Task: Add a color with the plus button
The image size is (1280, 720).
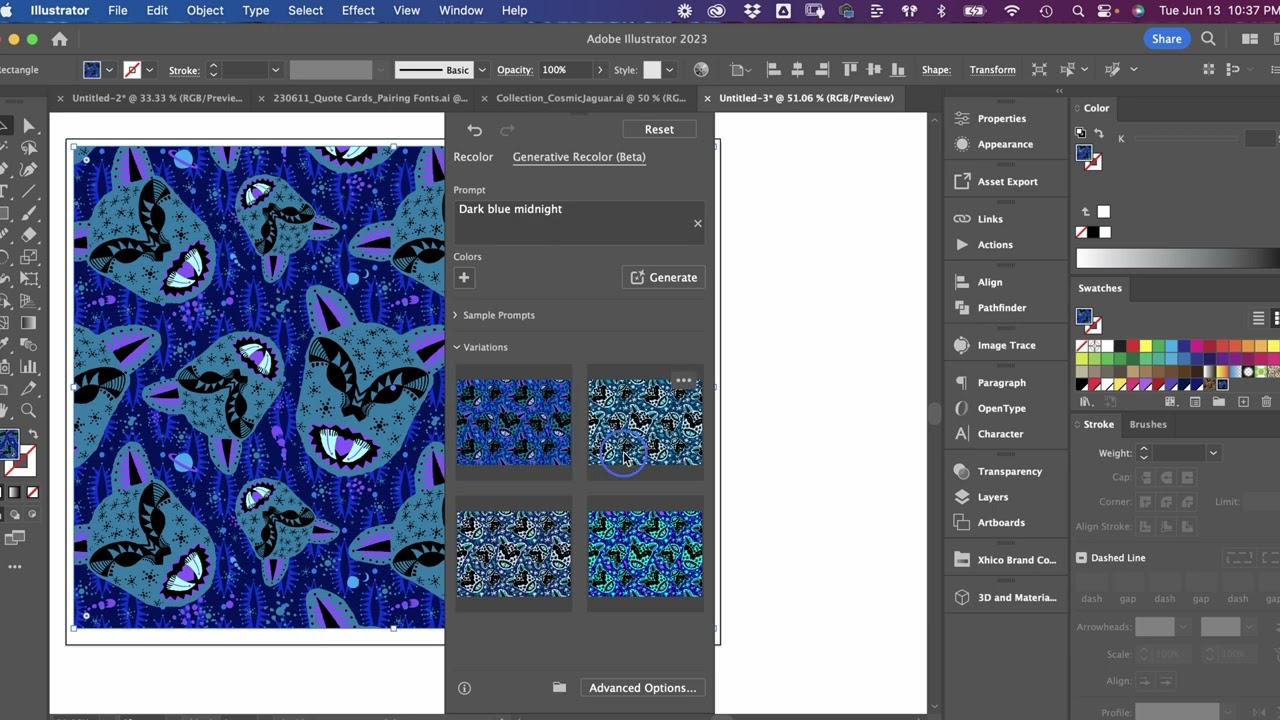Action: pos(464,278)
